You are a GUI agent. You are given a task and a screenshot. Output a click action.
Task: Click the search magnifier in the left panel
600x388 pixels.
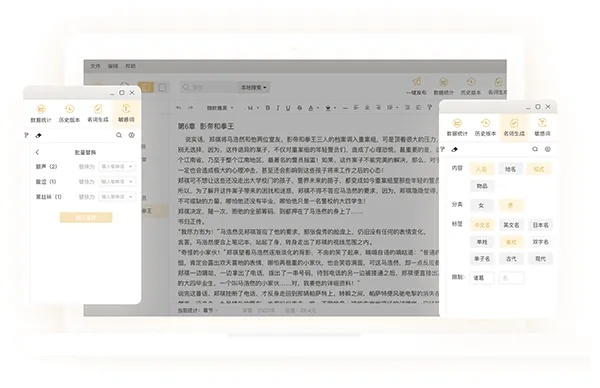tap(119, 135)
